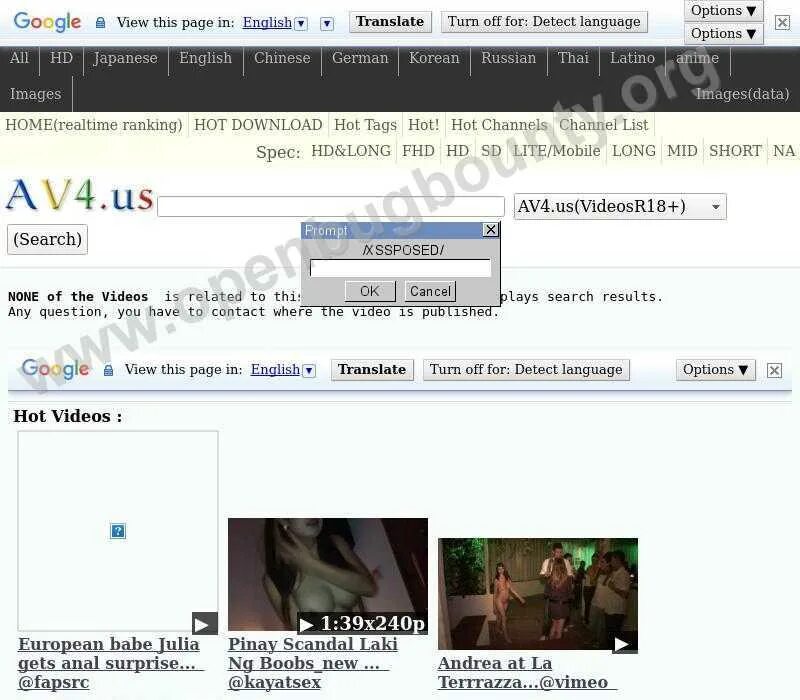Open Hot Tags page
This screenshot has height=700, width=800.
(x=365, y=125)
